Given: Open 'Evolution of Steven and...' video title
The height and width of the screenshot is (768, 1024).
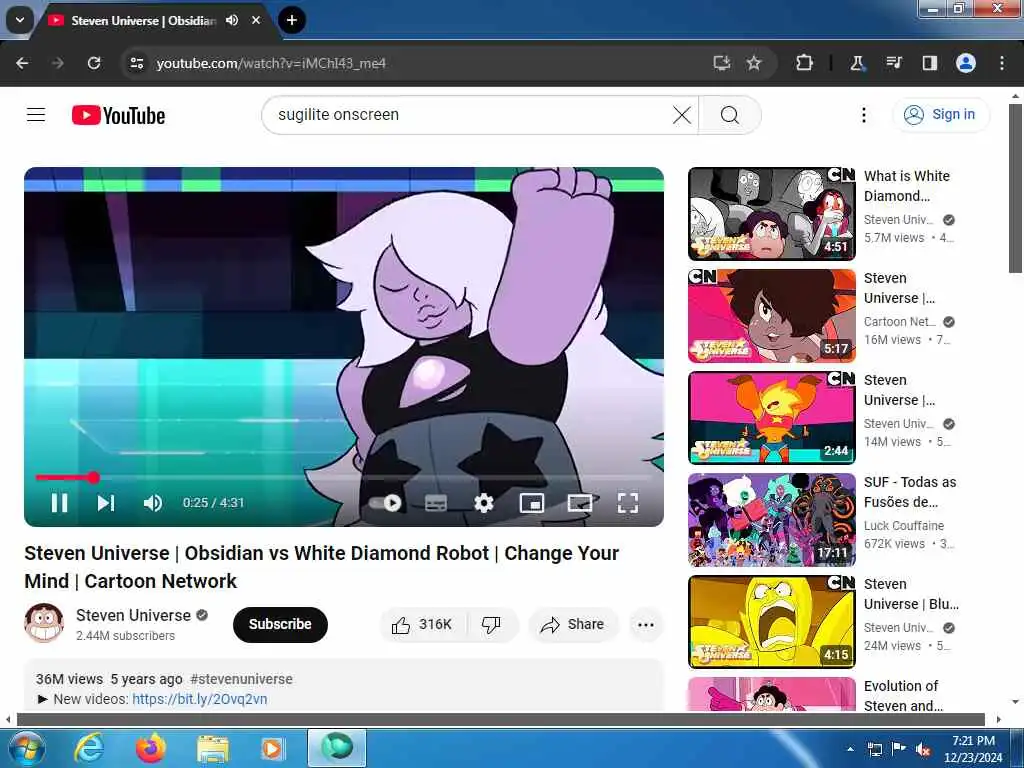Looking at the screenshot, I should (x=903, y=696).
